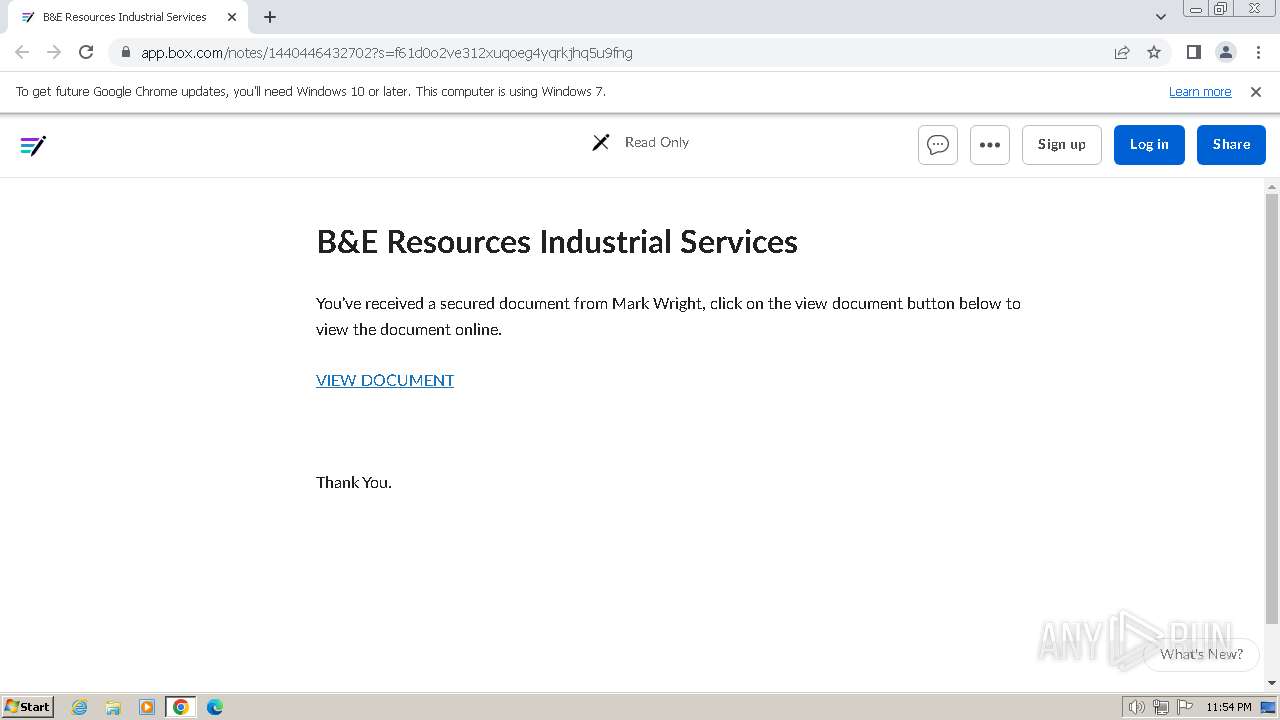Click the page vertical scrollbar
1280x720 pixels.
click(1272, 408)
